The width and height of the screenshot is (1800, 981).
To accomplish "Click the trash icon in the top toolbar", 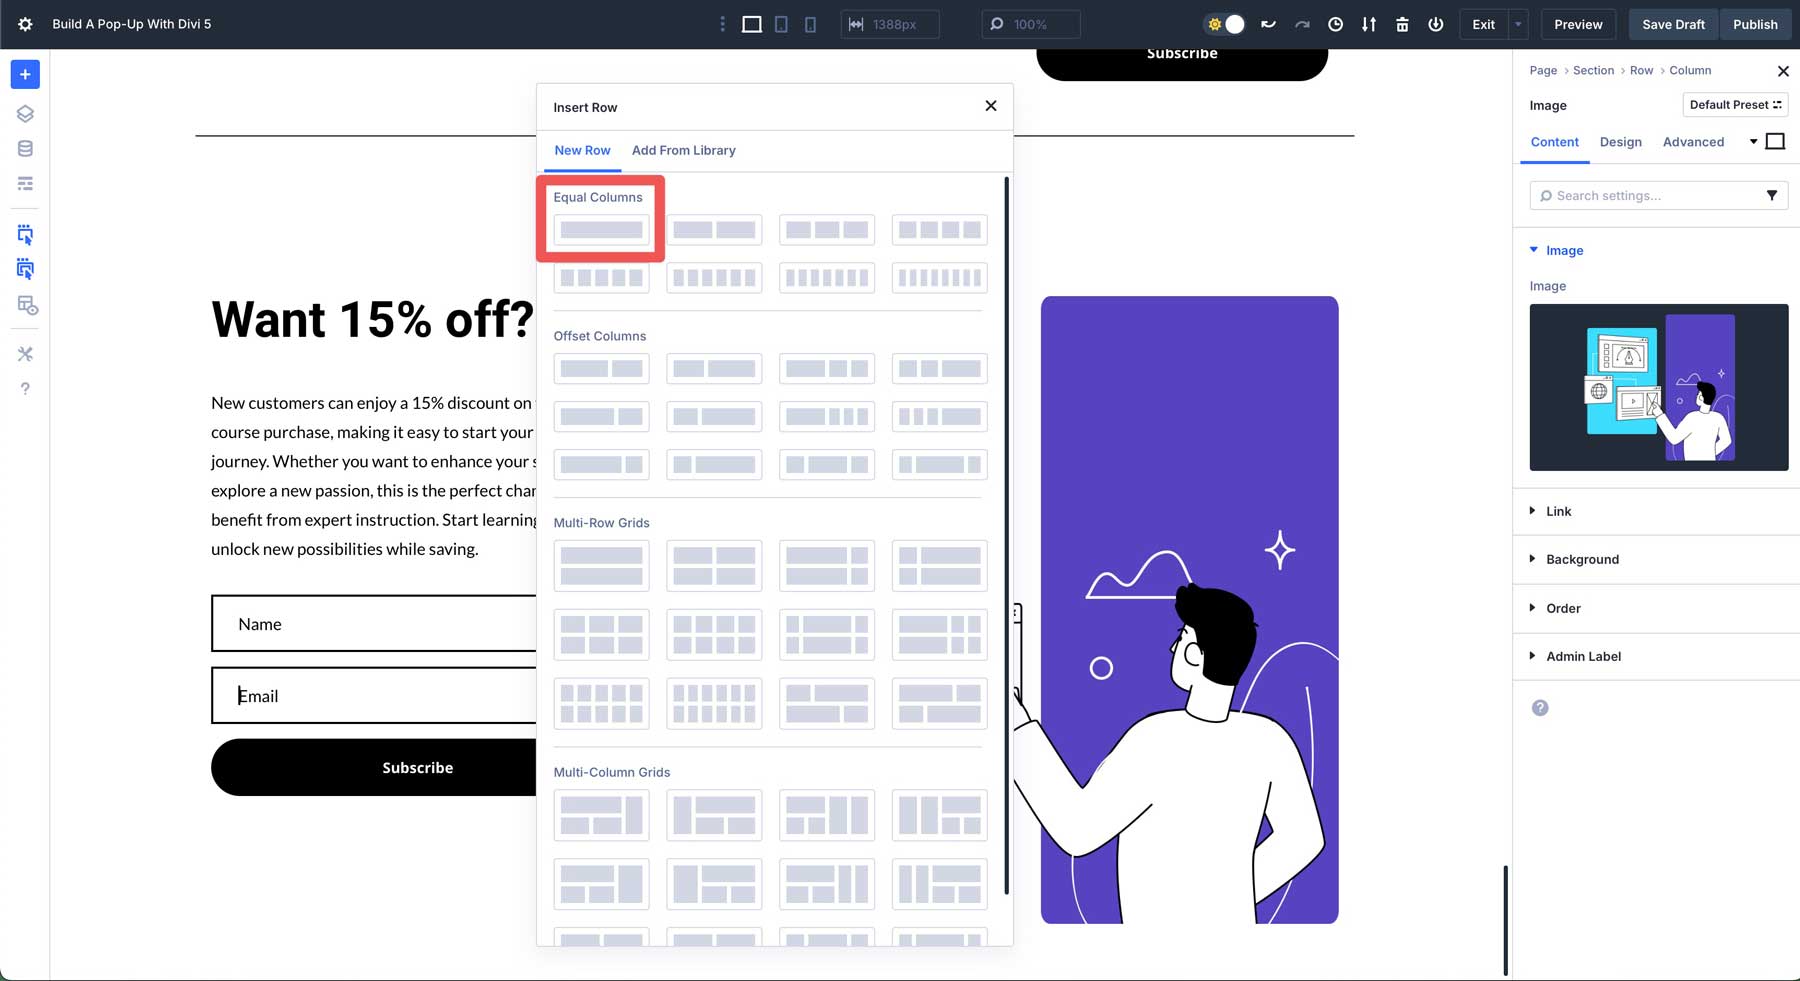I will [1403, 24].
